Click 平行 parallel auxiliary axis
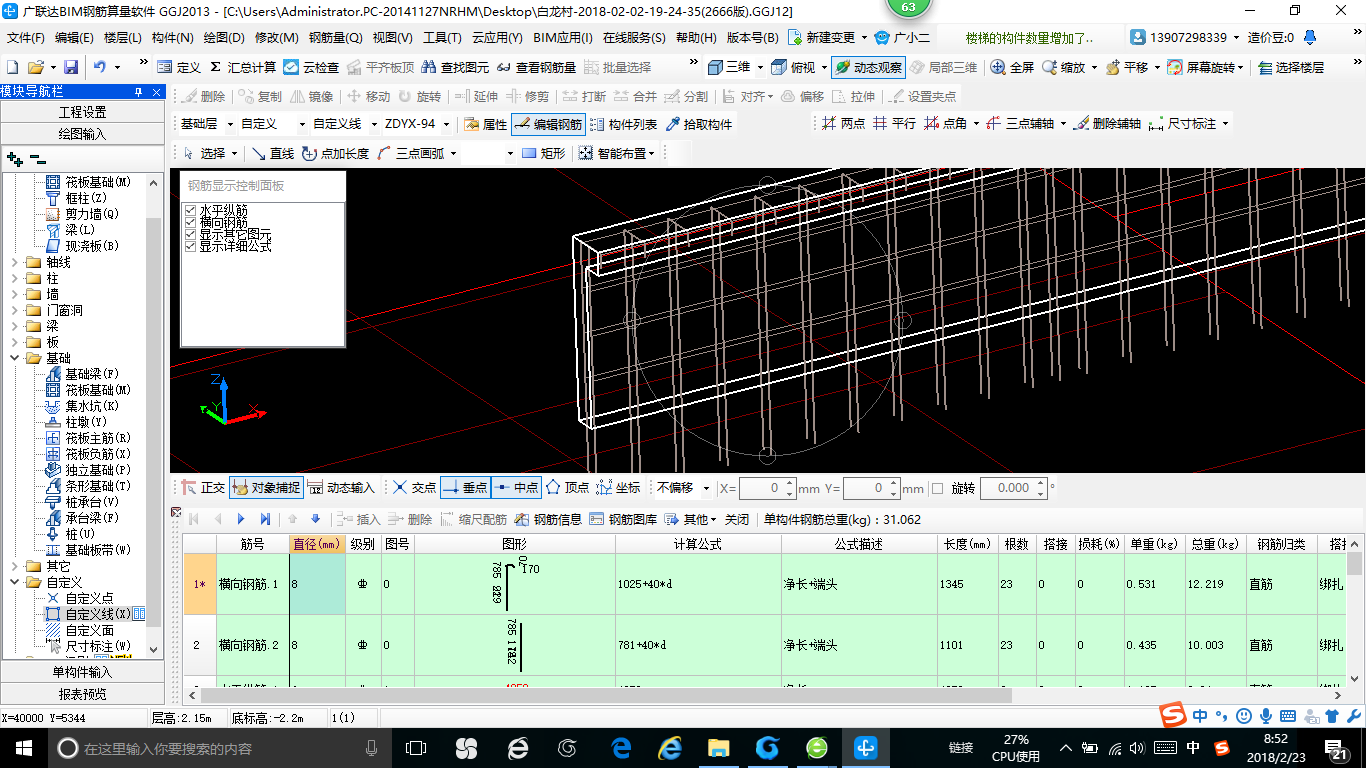The width and height of the screenshot is (1366, 768). tap(894, 123)
